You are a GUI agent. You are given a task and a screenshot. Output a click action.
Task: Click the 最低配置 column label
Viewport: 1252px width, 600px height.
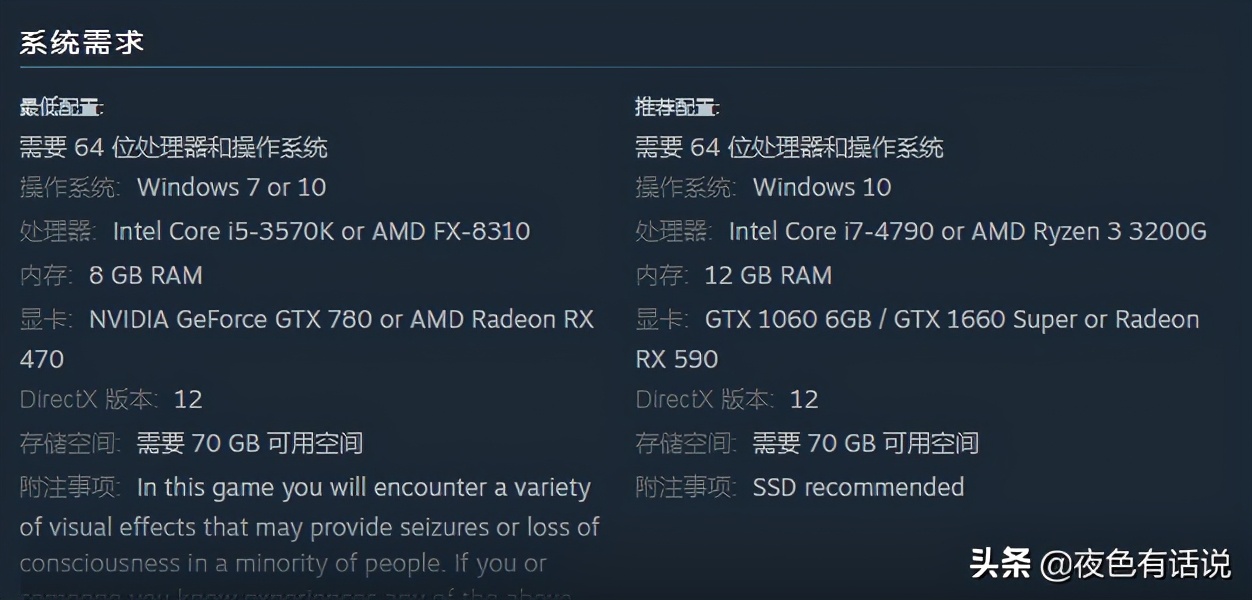pyautogui.click(x=61, y=107)
